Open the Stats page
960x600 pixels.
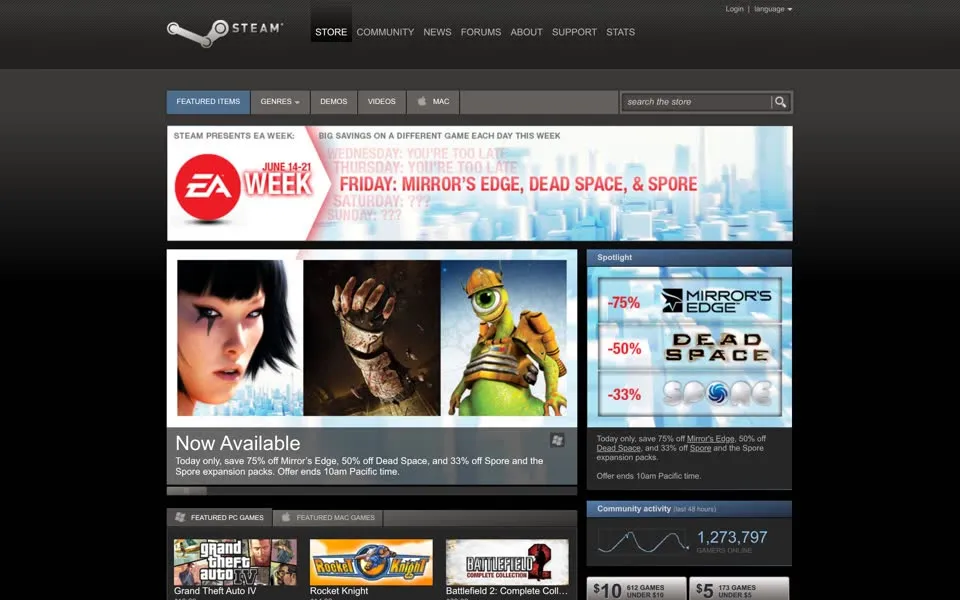pyautogui.click(x=620, y=32)
